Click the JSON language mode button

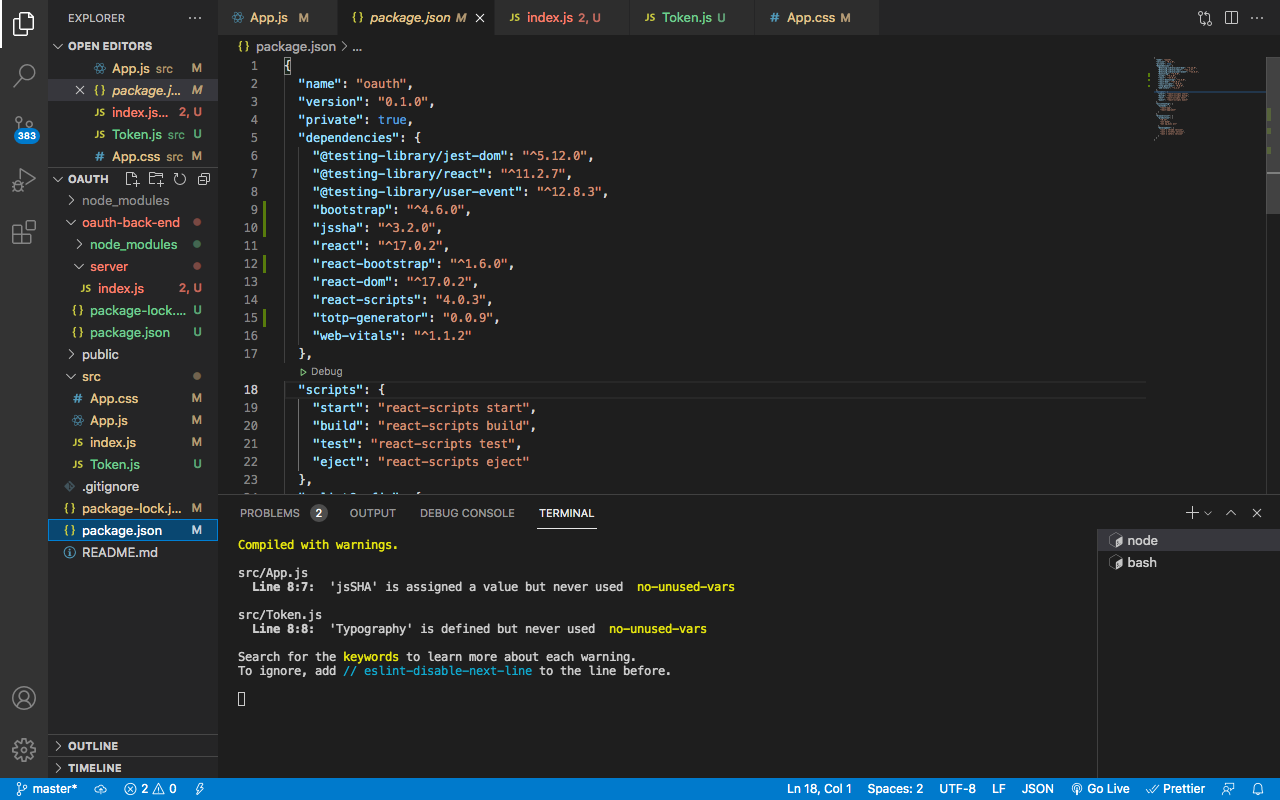(1037, 789)
